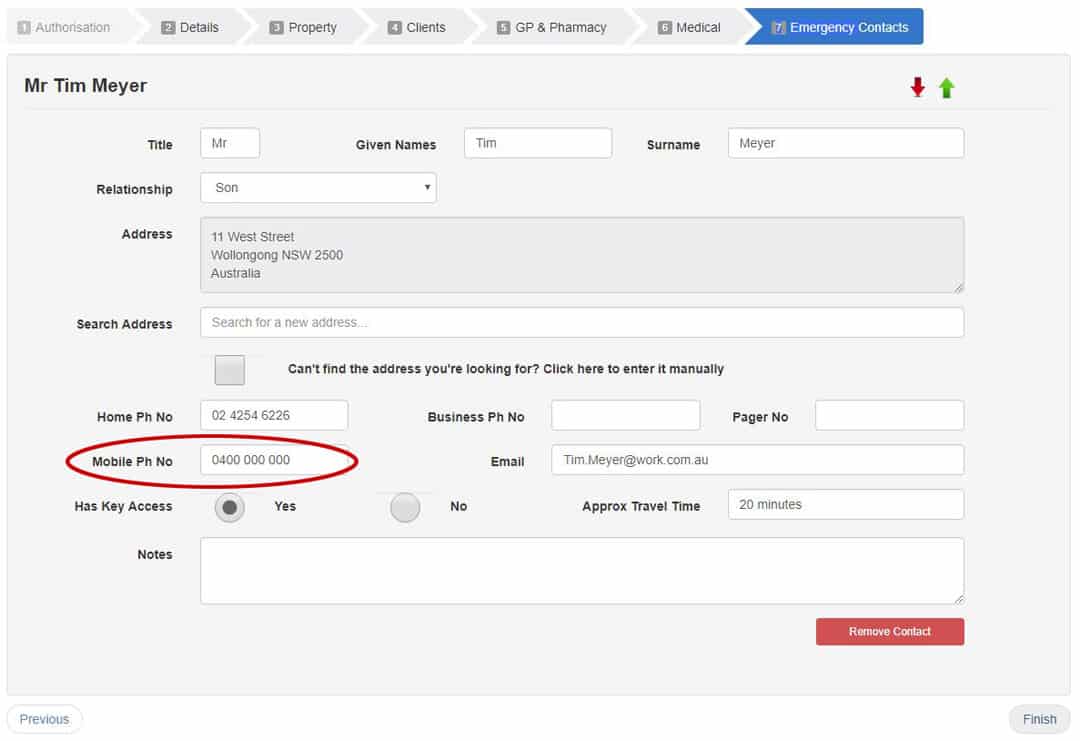Select Yes for Has Key Access
1080x741 pixels.
click(229, 508)
